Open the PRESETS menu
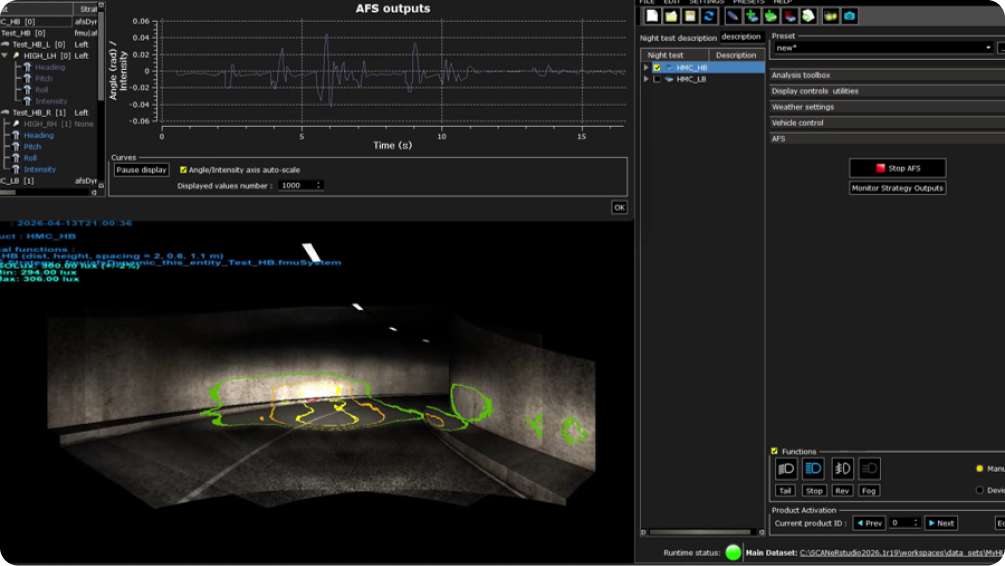Image resolution: width=1005 pixels, height=566 pixels. point(749,3)
